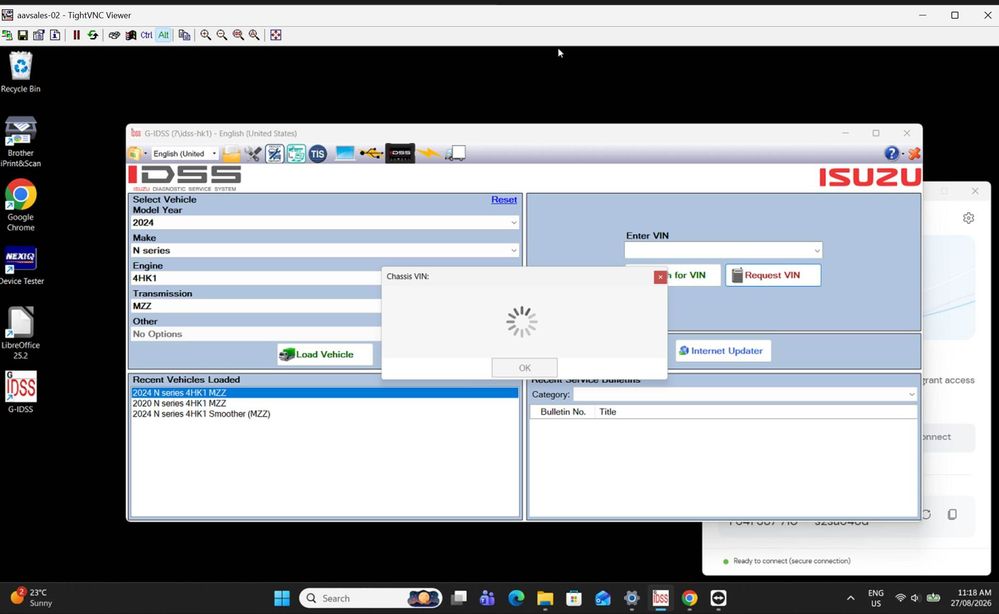Click the TightVNC new connection icon
999x614 pixels.
[7, 35]
